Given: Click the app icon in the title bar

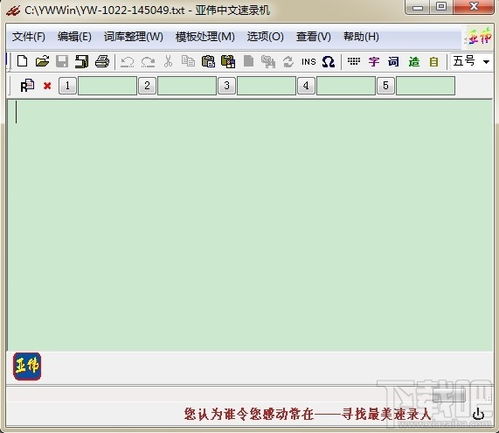Looking at the screenshot, I should pyautogui.click(x=13, y=11).
